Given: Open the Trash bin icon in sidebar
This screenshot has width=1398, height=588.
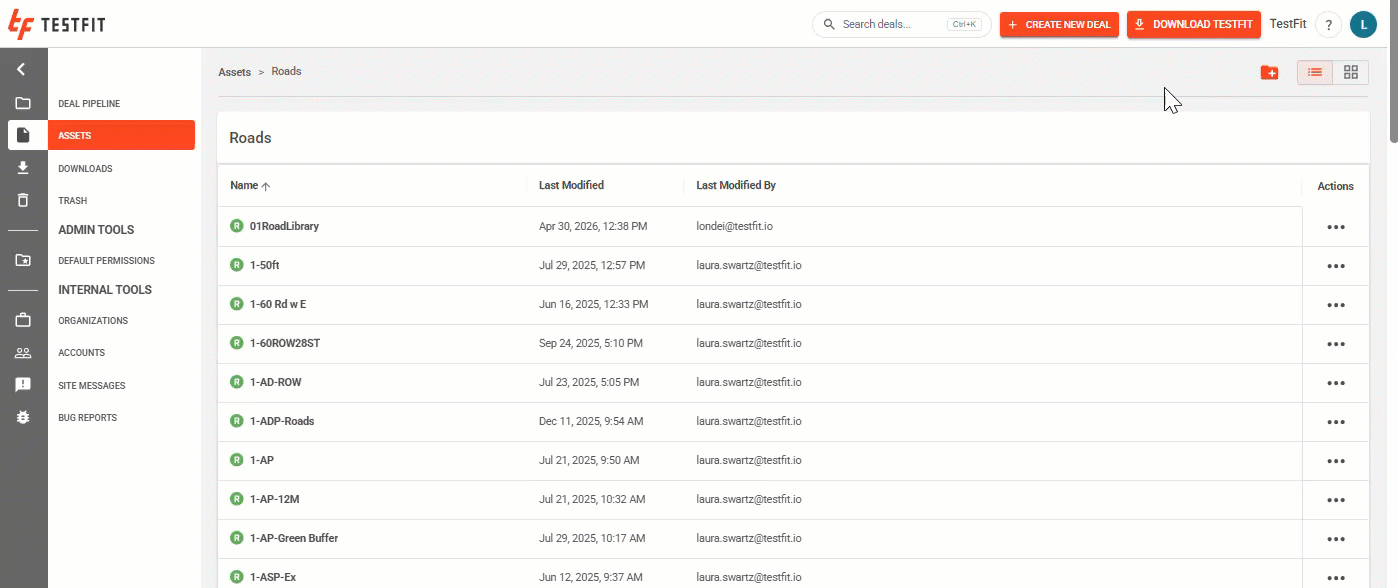Looking at the screenshot, I should (23, 200).
